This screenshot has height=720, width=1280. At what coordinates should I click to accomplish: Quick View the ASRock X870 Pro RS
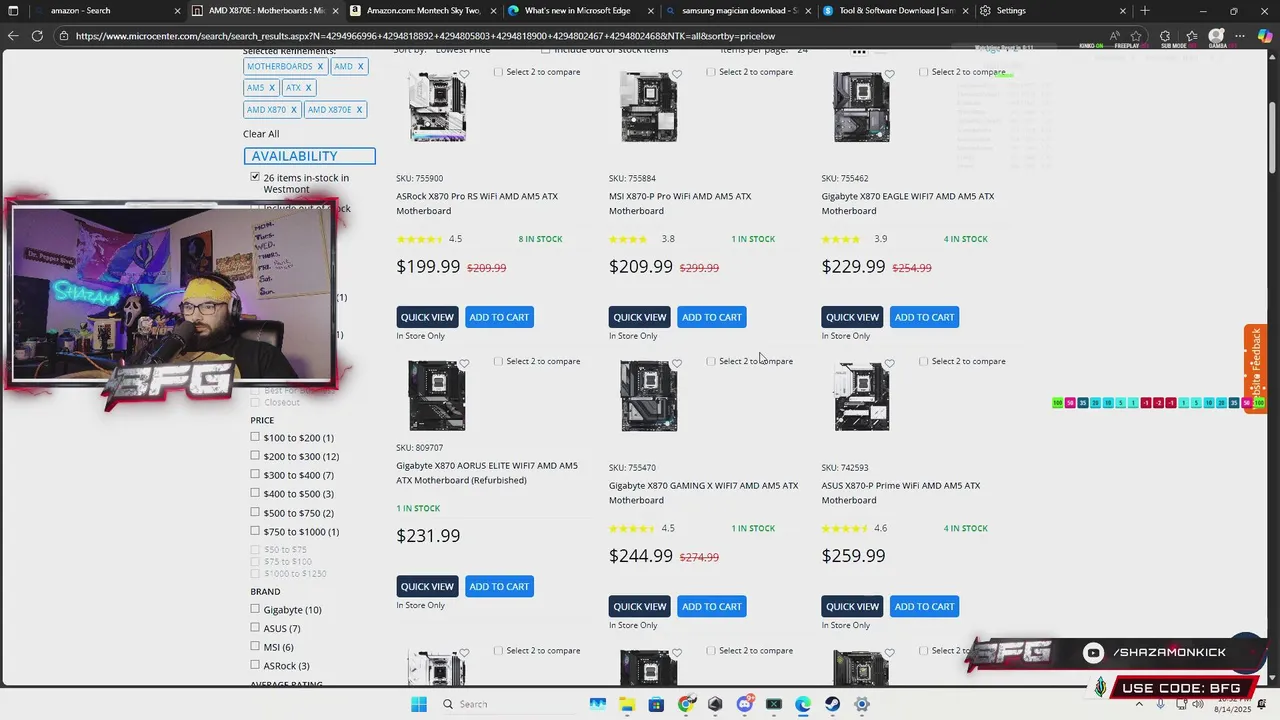[427, 317]
